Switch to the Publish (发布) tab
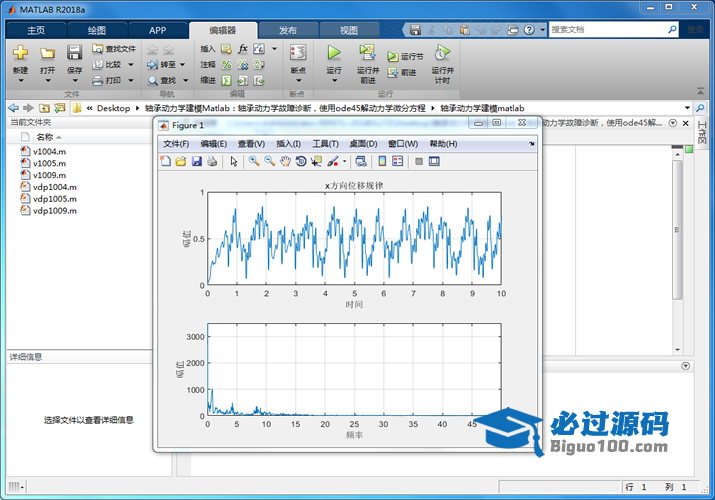 [288, 30]
